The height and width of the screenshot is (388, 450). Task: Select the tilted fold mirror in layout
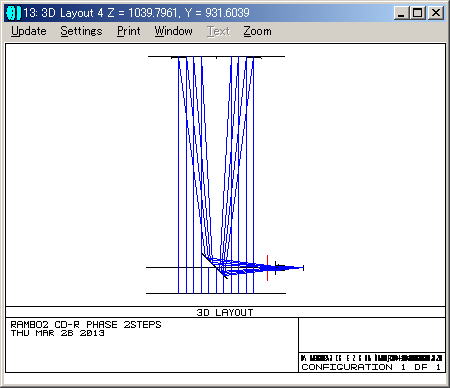point(215,266)
